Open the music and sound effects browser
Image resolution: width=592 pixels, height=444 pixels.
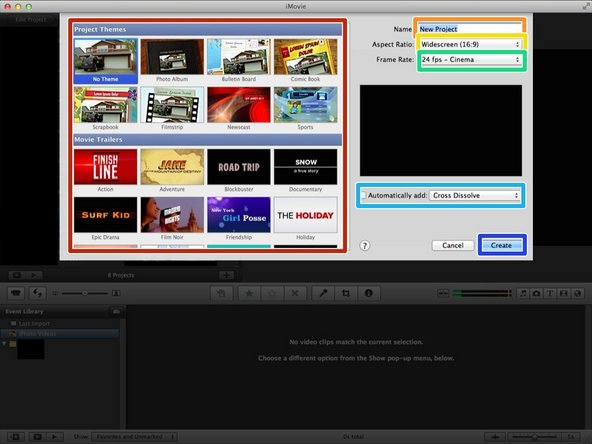coord(523,293)
